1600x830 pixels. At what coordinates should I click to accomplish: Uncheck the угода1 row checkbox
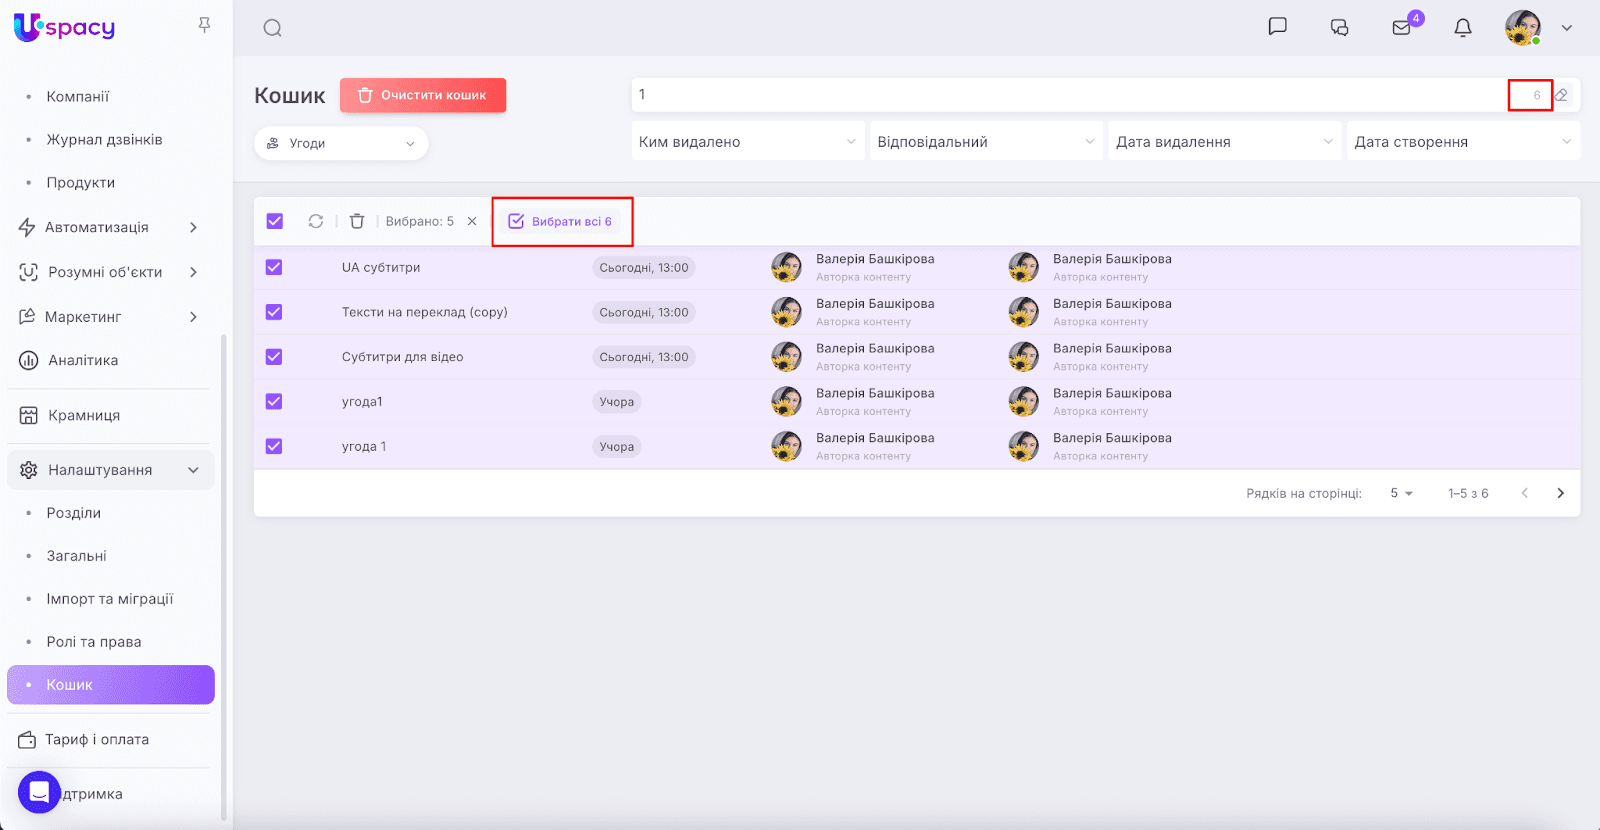pyautogui.click(x=274, y=401)
